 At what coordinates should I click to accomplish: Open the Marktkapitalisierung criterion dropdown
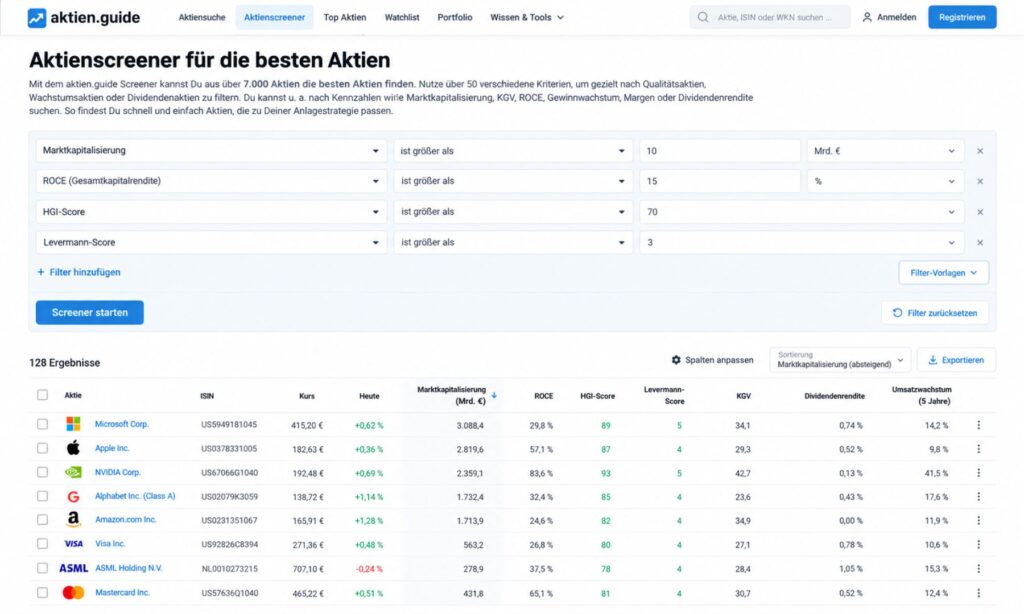pos(211,151)
